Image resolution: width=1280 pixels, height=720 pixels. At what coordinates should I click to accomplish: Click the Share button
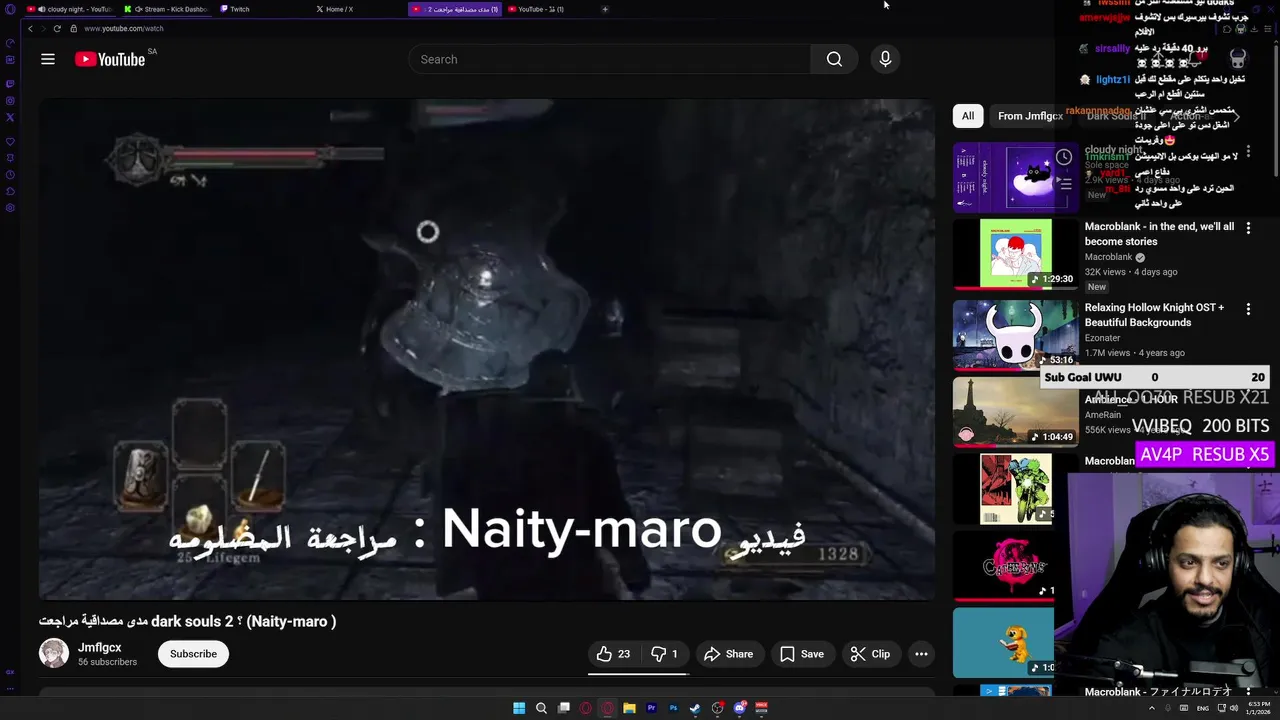728,654
